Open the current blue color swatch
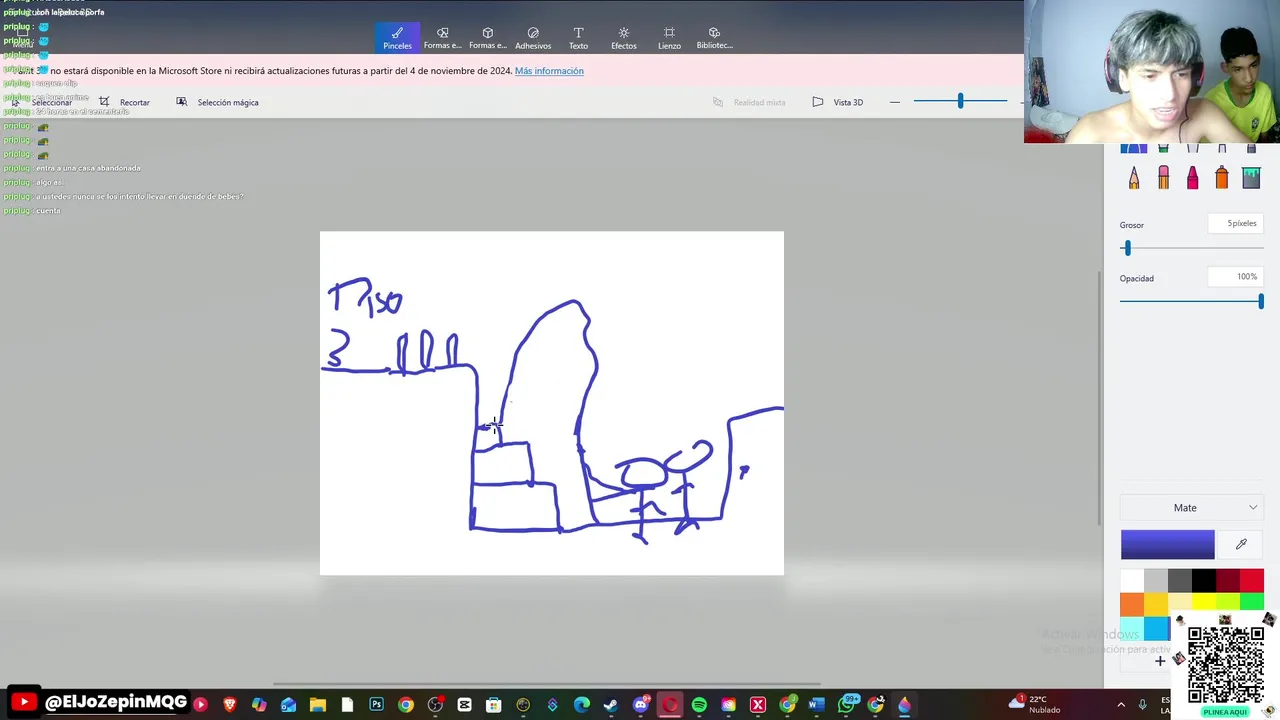 tap(1167, 545)
